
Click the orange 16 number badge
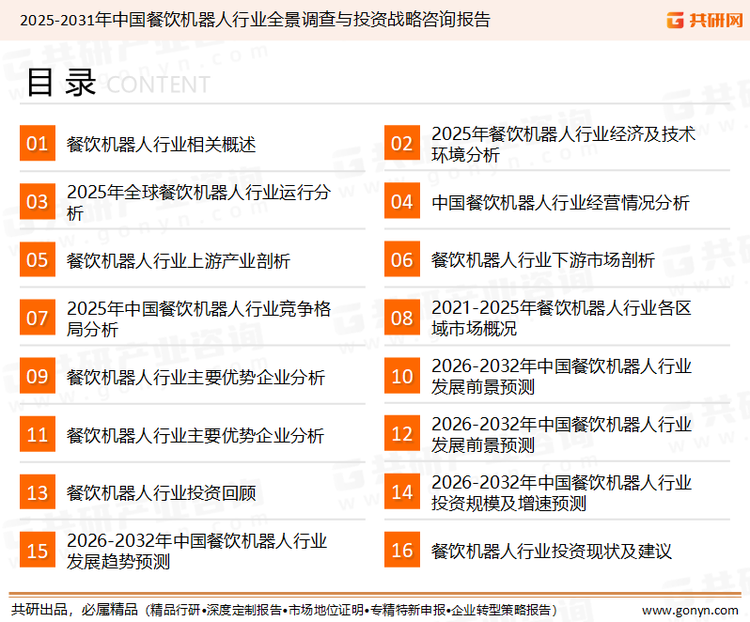(401, 551)
